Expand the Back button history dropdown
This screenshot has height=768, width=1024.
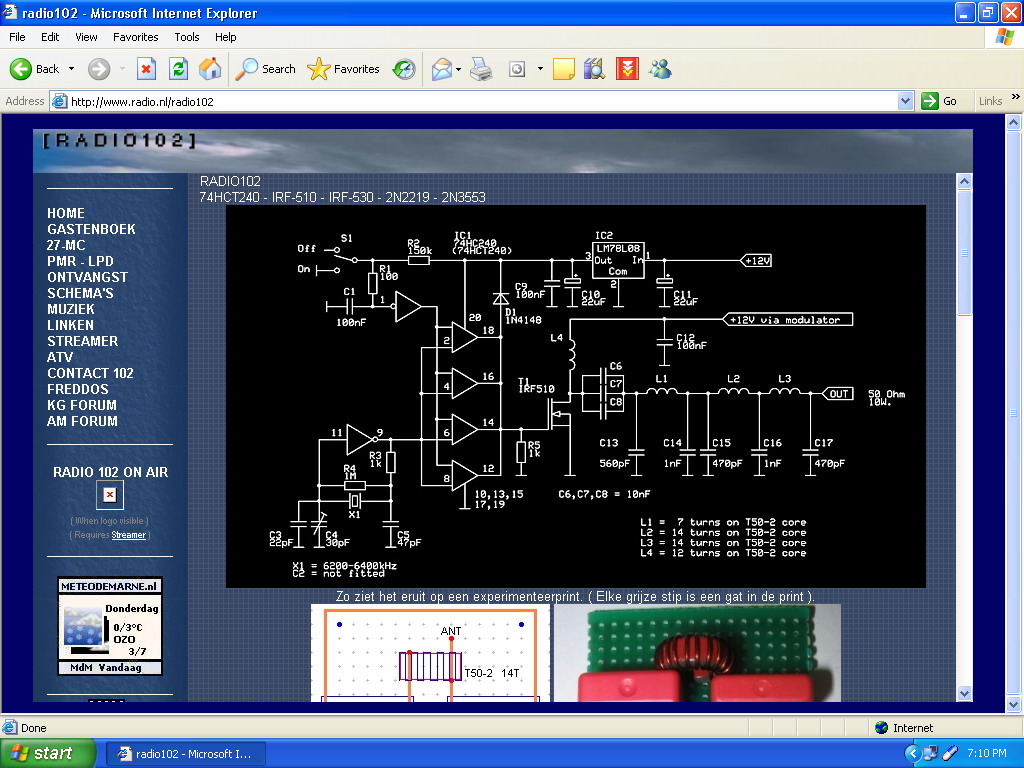point(71,69)
